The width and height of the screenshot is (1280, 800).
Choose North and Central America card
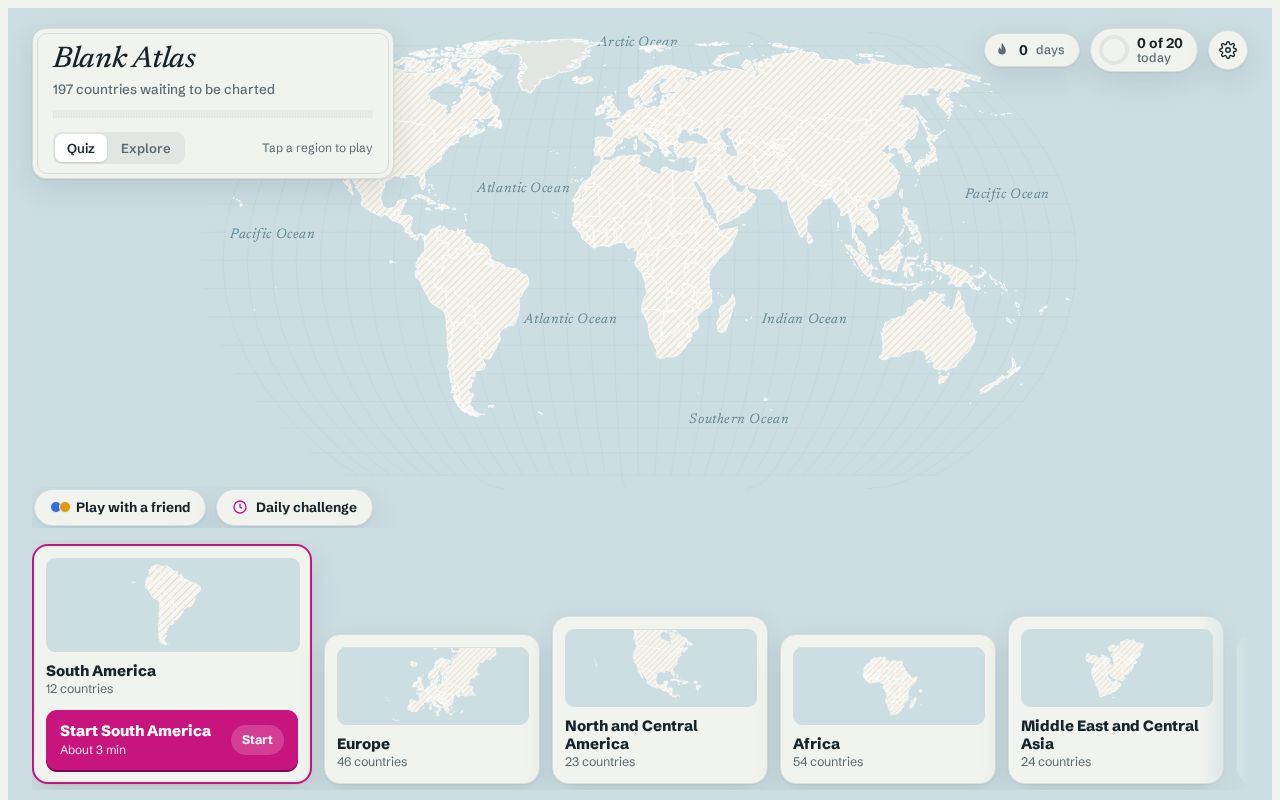[660, 700]
